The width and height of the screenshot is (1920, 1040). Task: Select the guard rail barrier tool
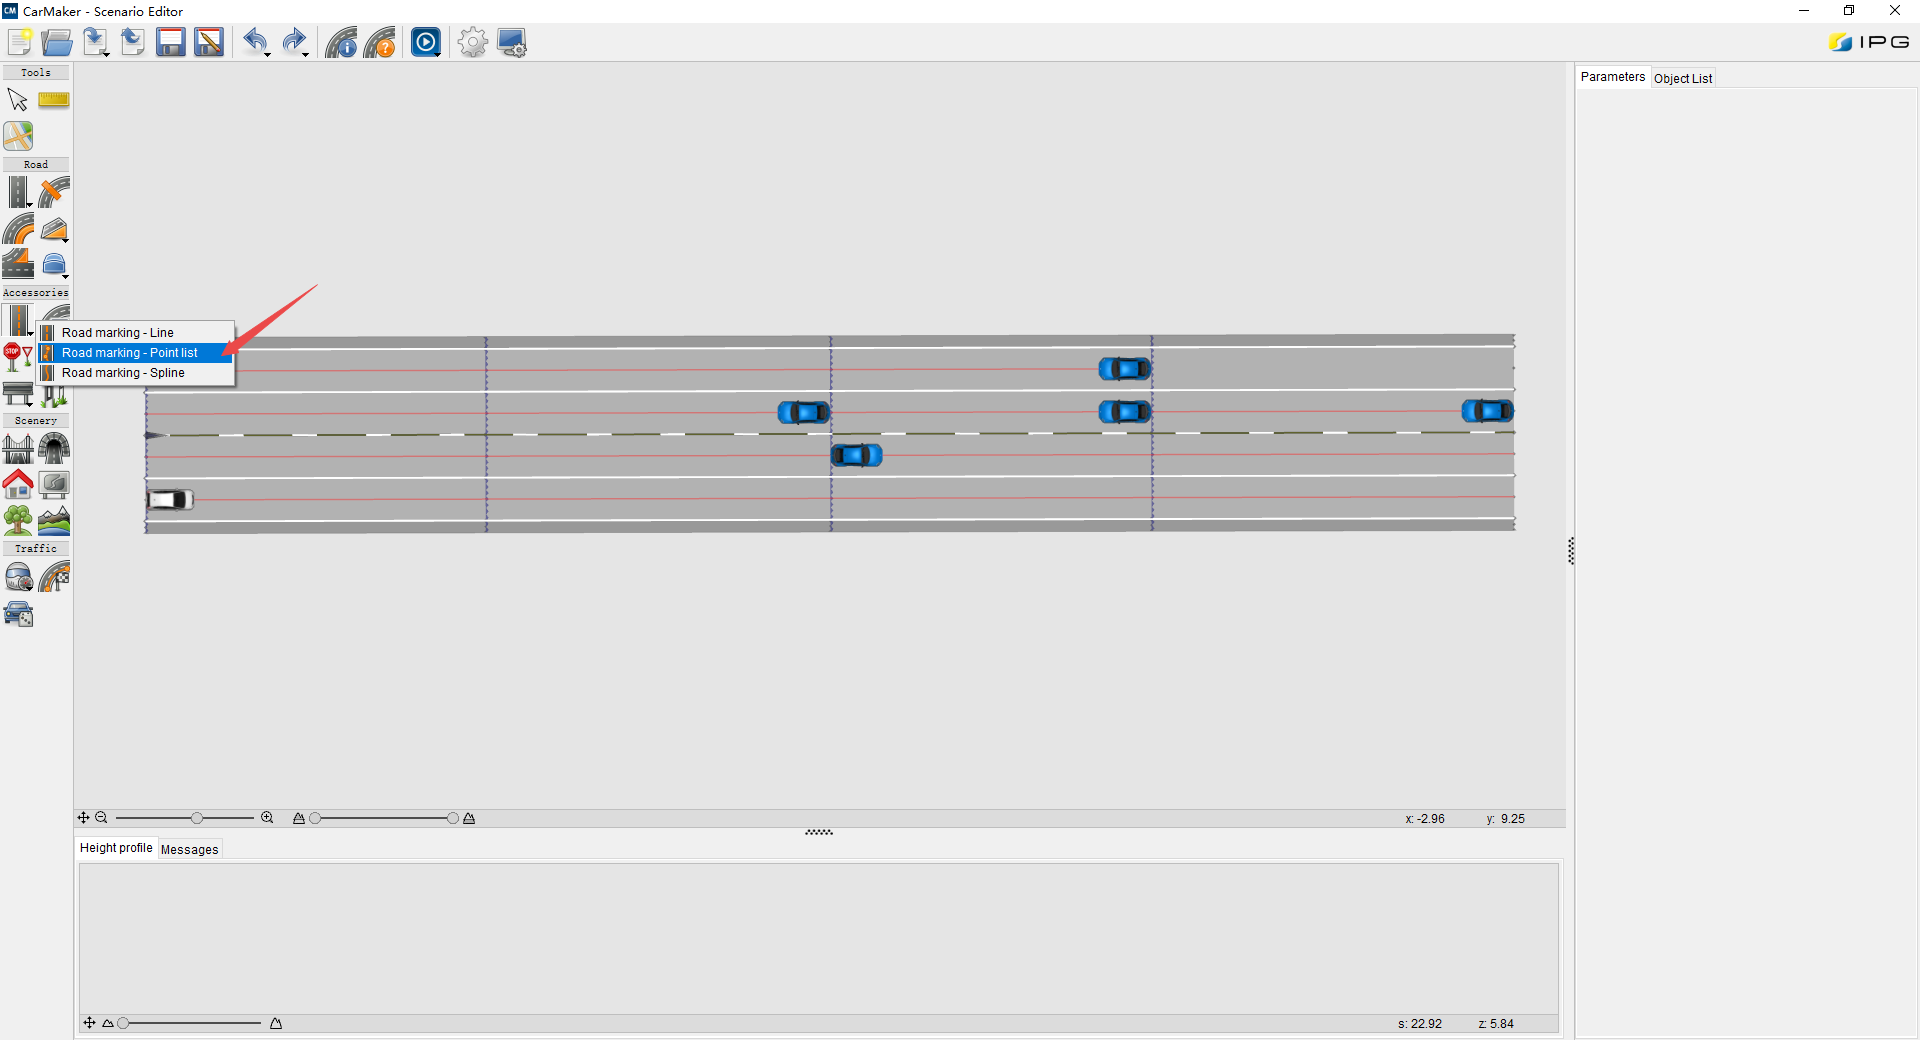18,393
